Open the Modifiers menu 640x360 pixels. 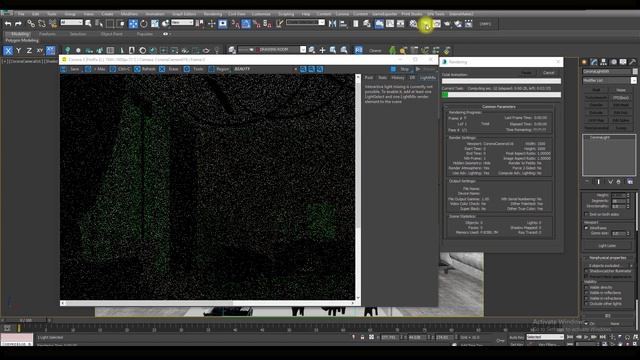(x=129, y=14)
